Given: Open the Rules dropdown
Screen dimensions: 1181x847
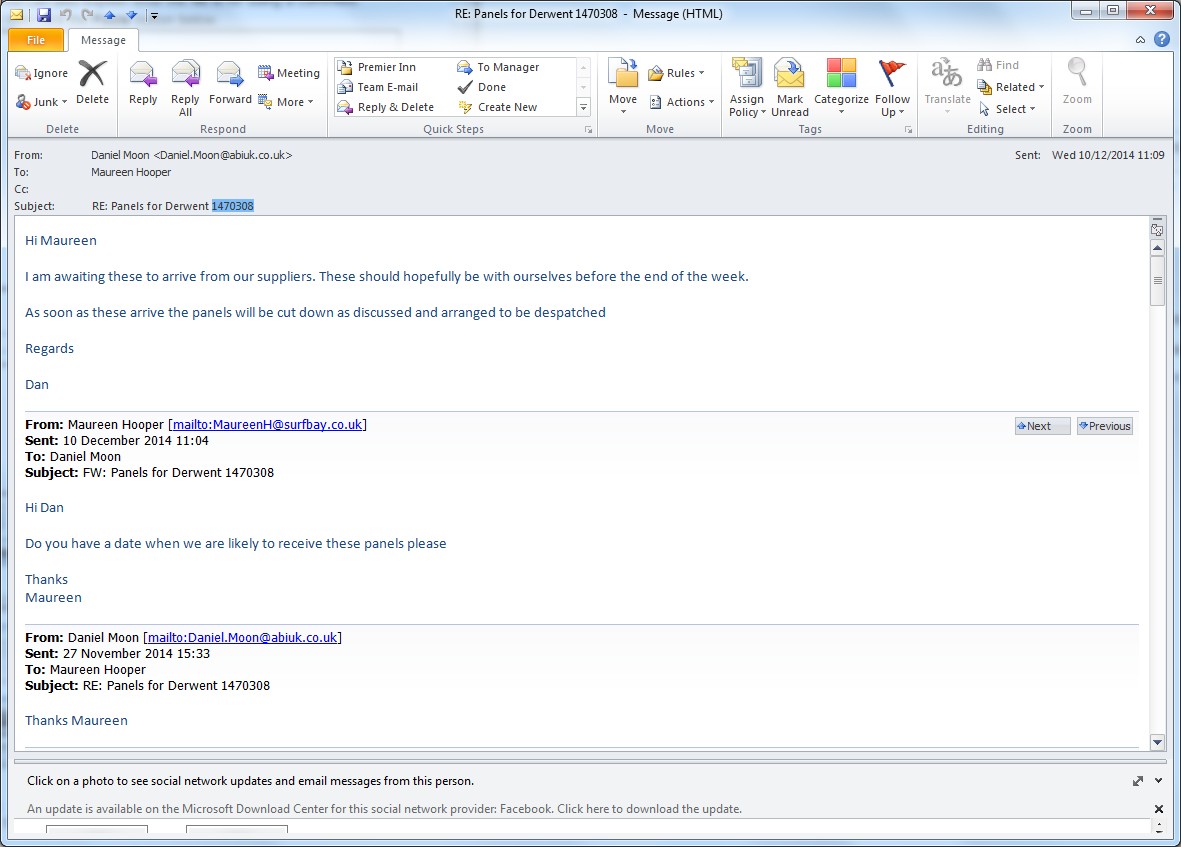Looking at the screenshot, I should (x=676, y=73).
